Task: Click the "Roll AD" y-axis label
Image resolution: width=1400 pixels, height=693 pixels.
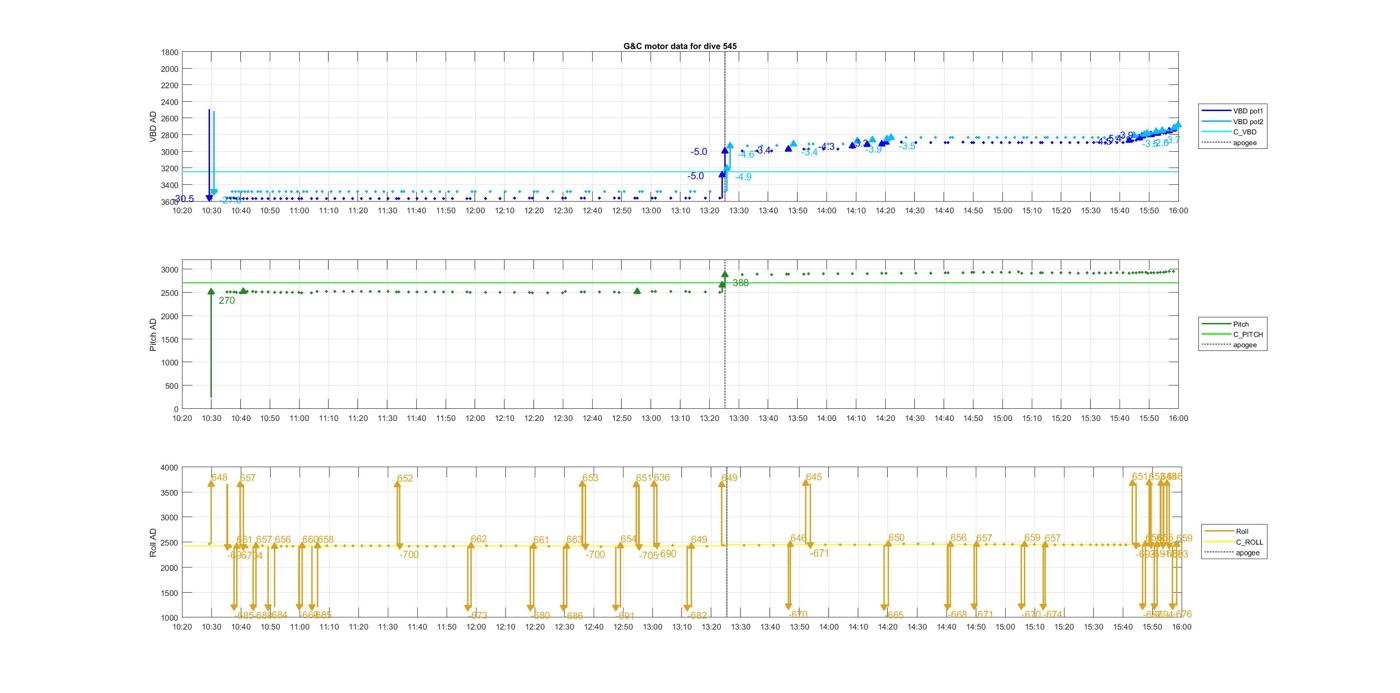Action: [x=153, y=543]
